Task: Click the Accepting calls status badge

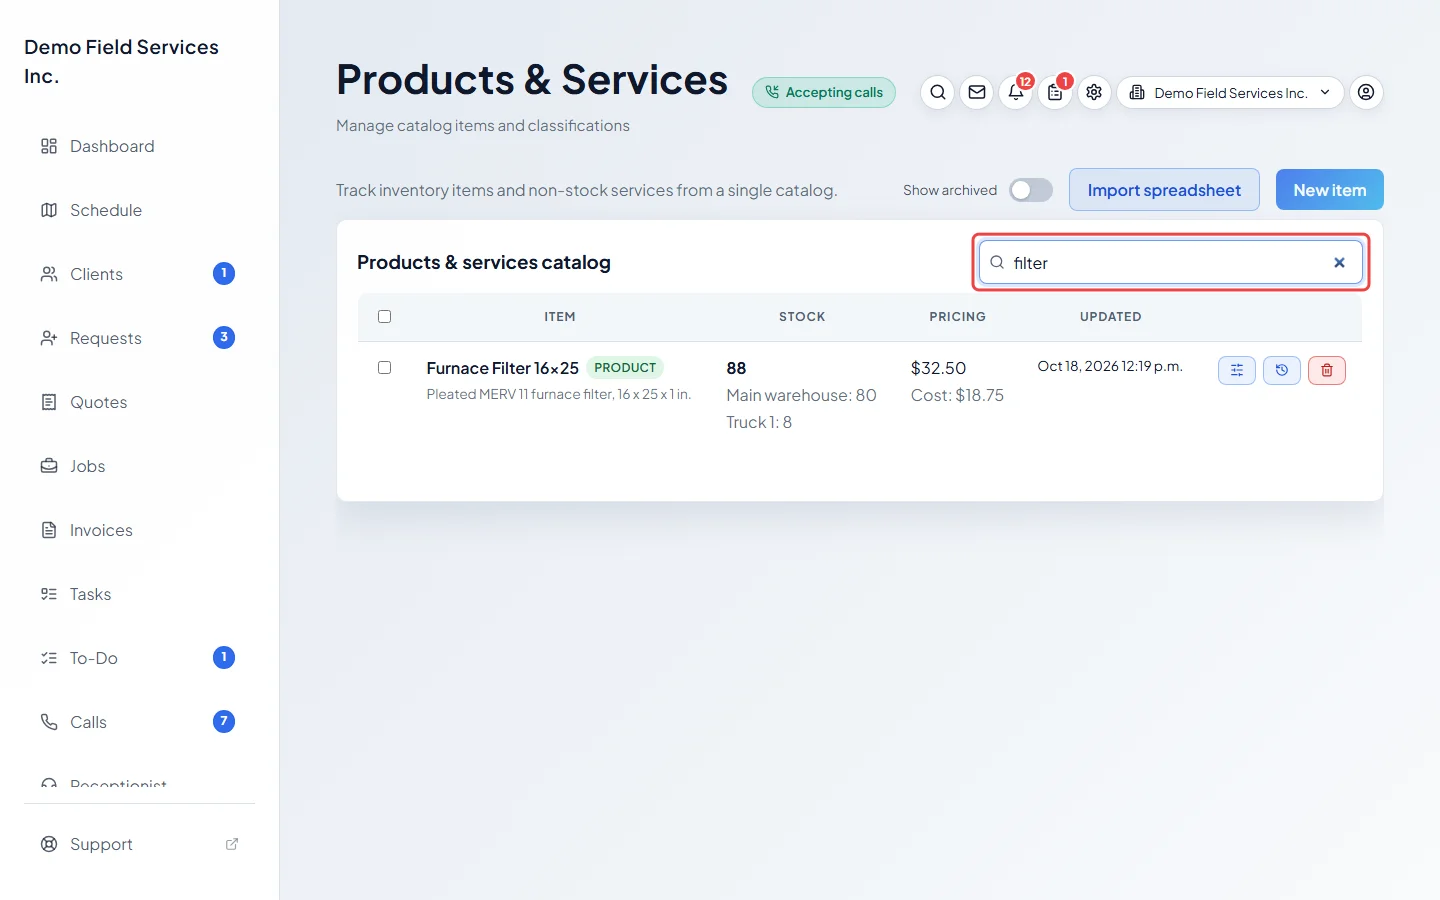Action: pos(824,92)
